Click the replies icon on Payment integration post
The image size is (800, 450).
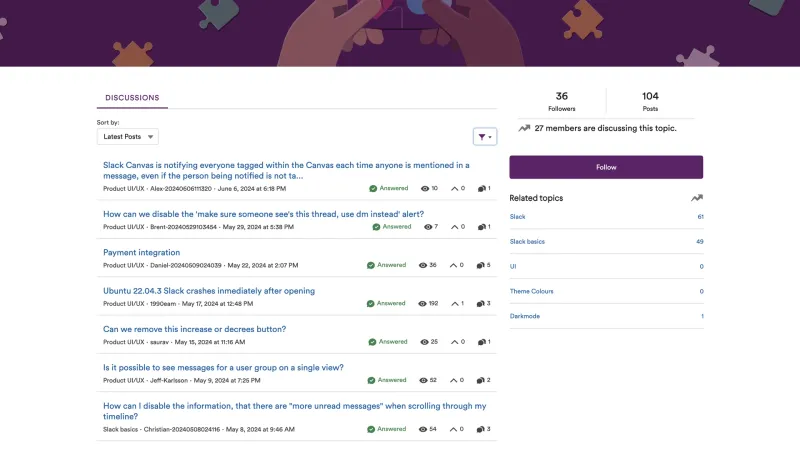(x=480, y=265)
